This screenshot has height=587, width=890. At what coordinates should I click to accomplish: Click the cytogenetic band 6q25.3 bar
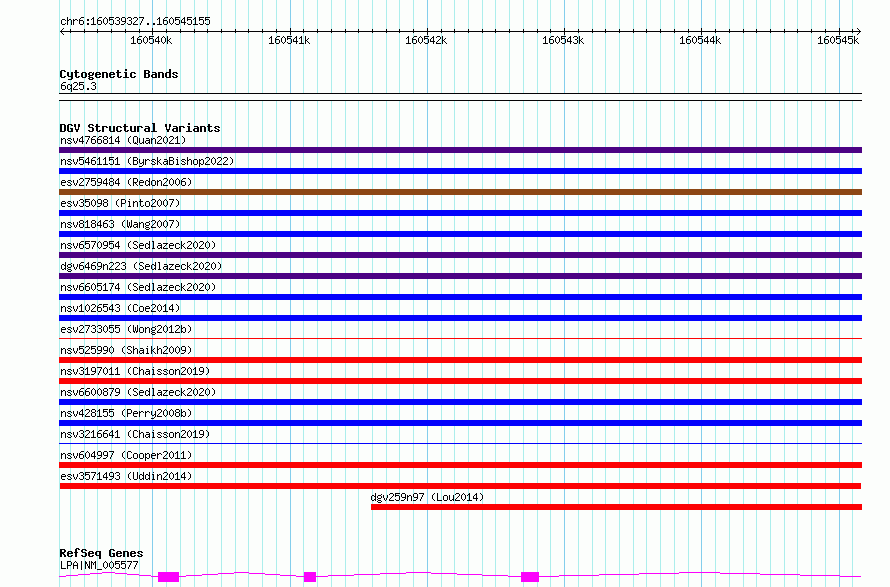tap(460, 97)
